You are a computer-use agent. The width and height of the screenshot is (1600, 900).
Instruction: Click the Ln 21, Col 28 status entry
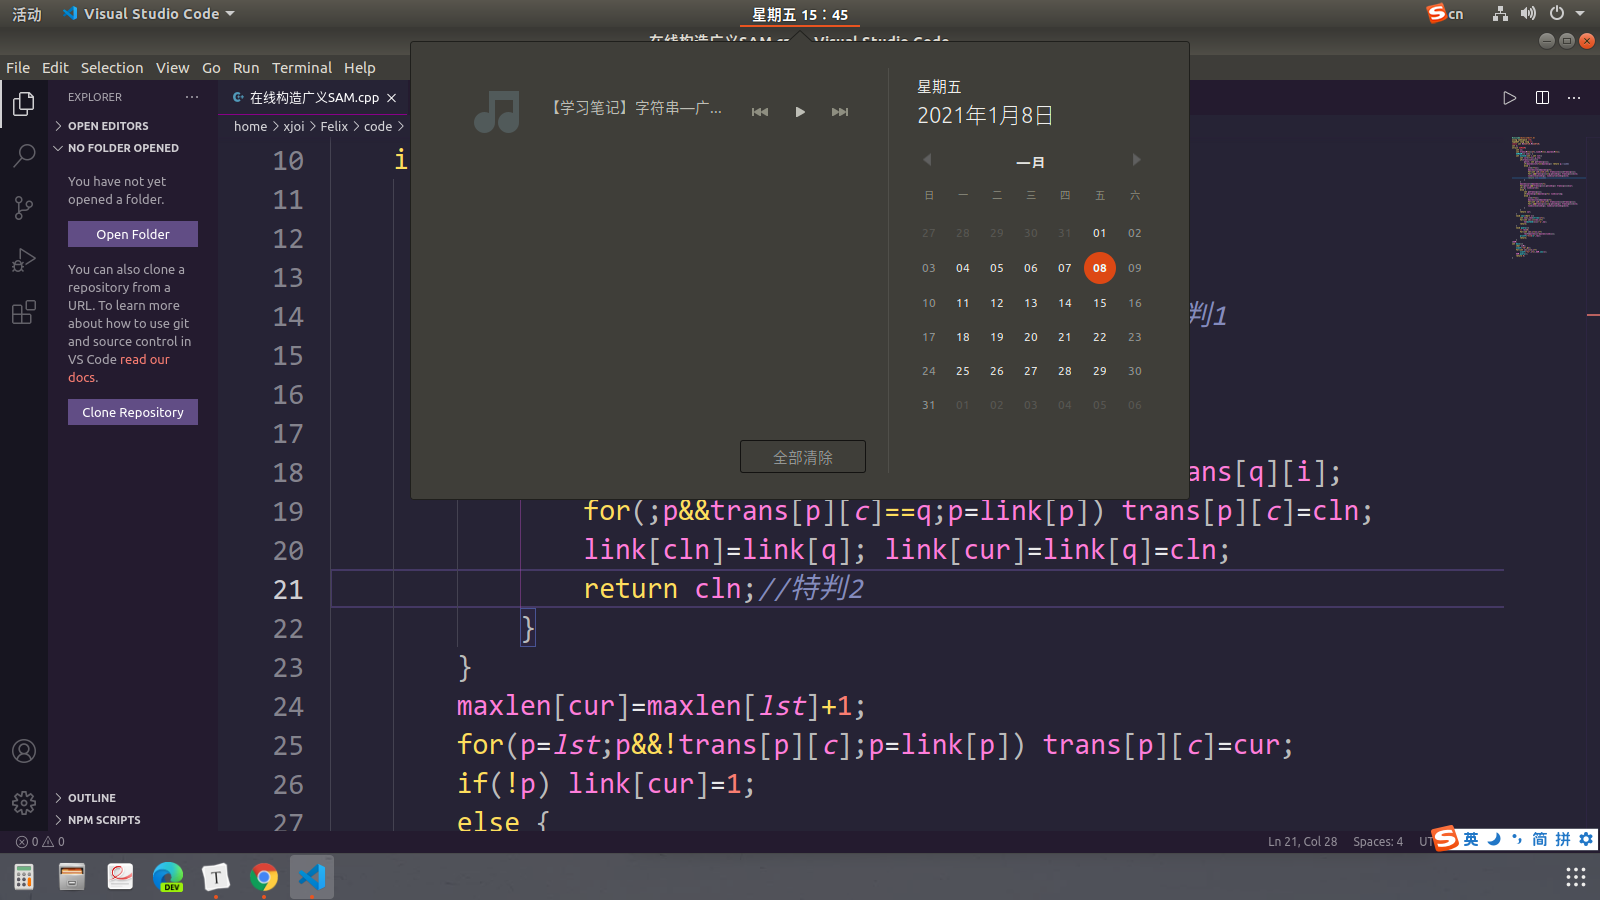(x=1302, y=842)
